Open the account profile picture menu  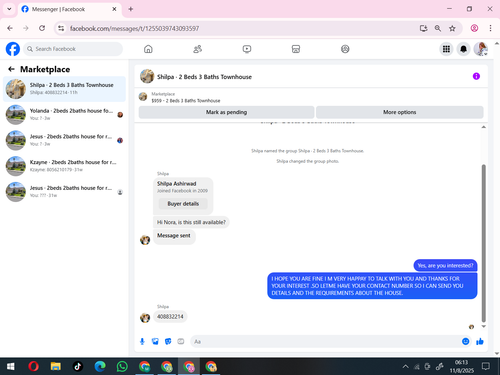click(481, 49)
